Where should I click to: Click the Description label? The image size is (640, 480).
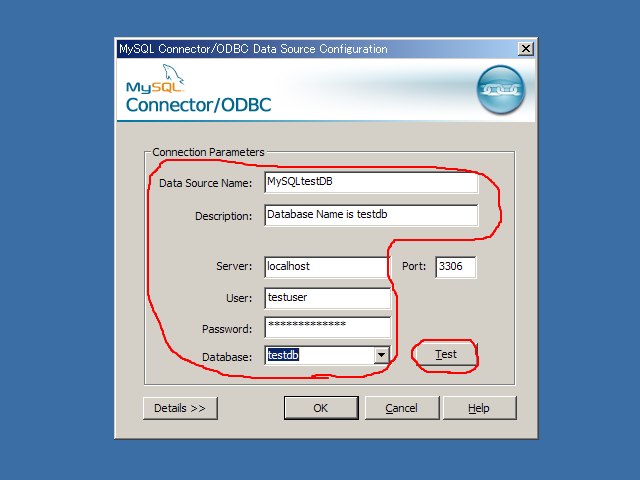(223, 216)
